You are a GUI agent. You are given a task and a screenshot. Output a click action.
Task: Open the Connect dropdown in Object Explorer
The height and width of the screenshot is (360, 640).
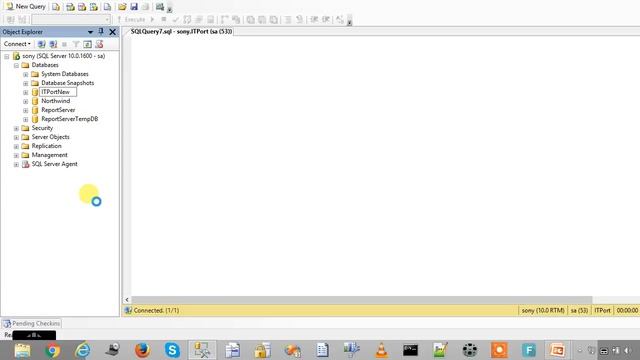click(x=17, y=44)
